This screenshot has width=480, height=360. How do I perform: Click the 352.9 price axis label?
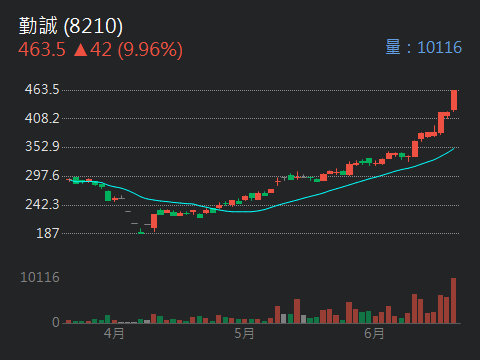42,147
